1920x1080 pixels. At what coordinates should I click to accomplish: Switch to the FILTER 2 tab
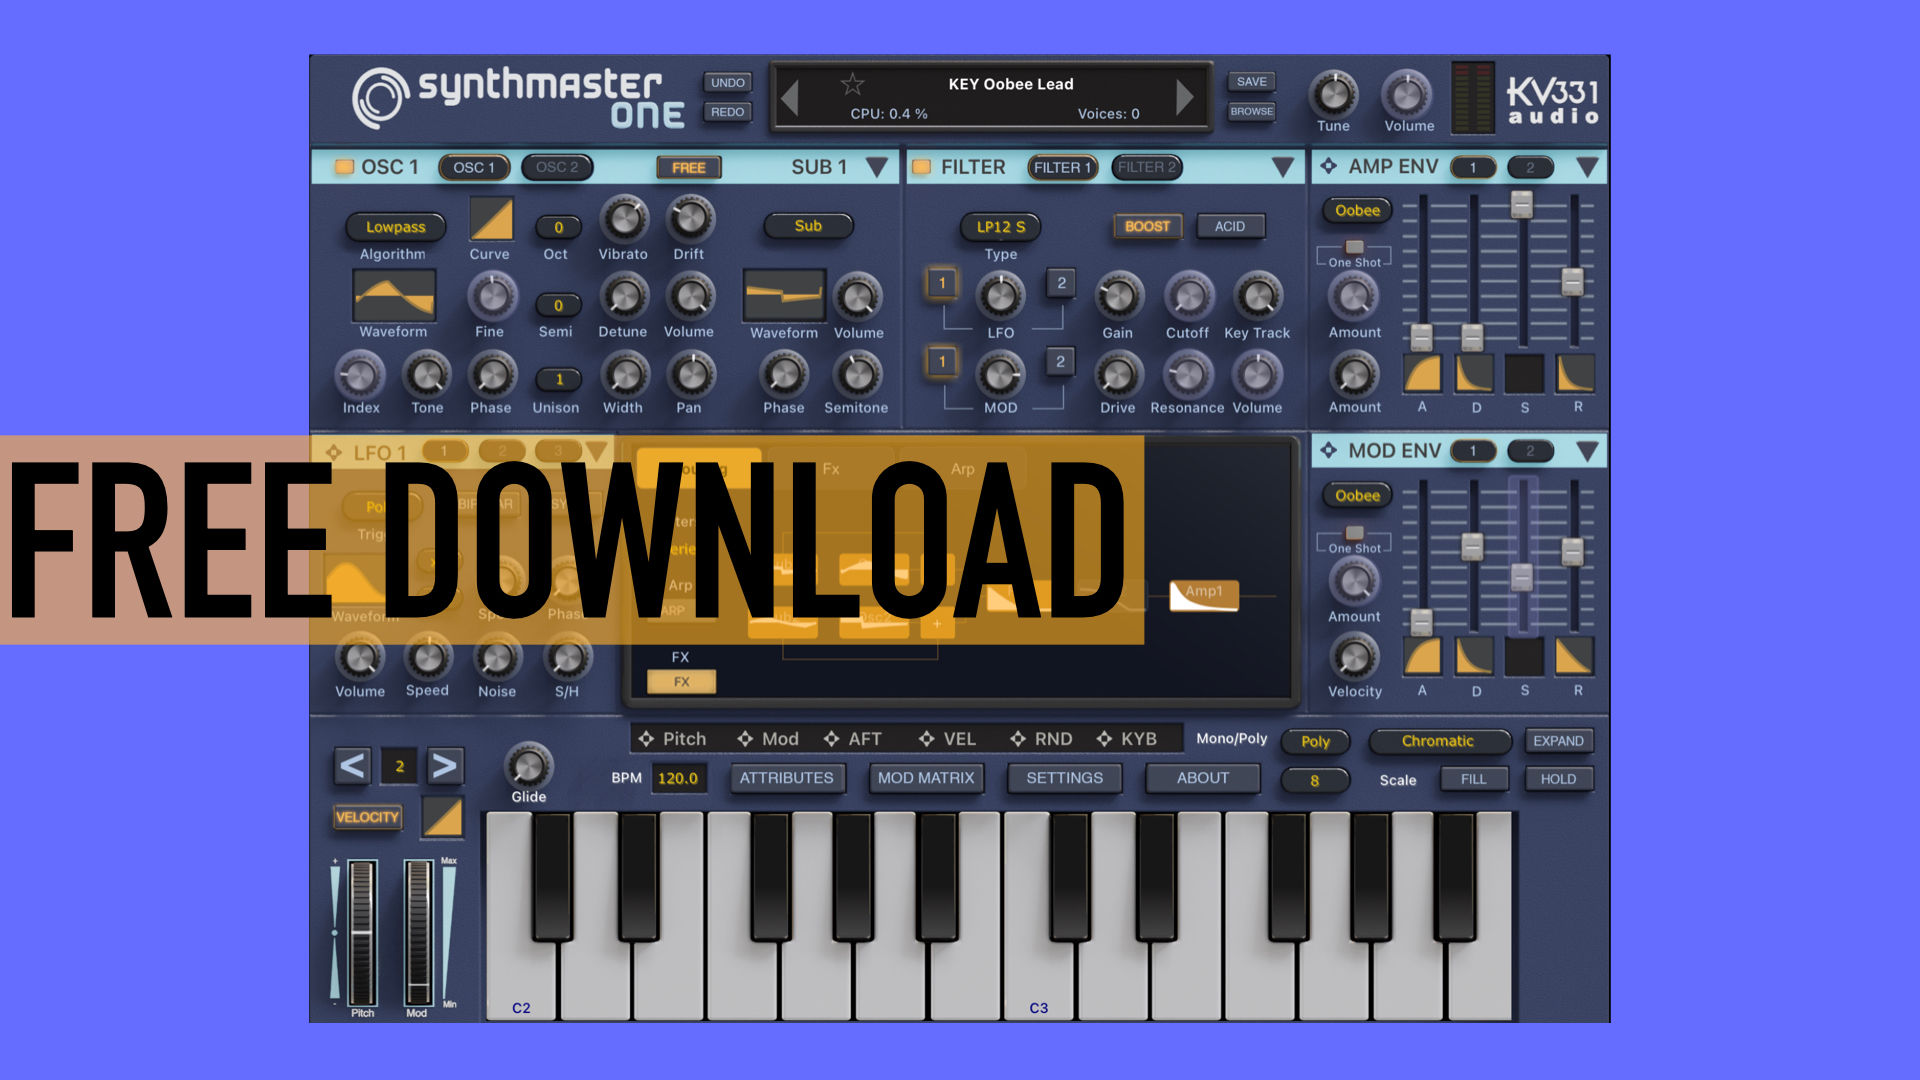click(x=1143, y=166)
